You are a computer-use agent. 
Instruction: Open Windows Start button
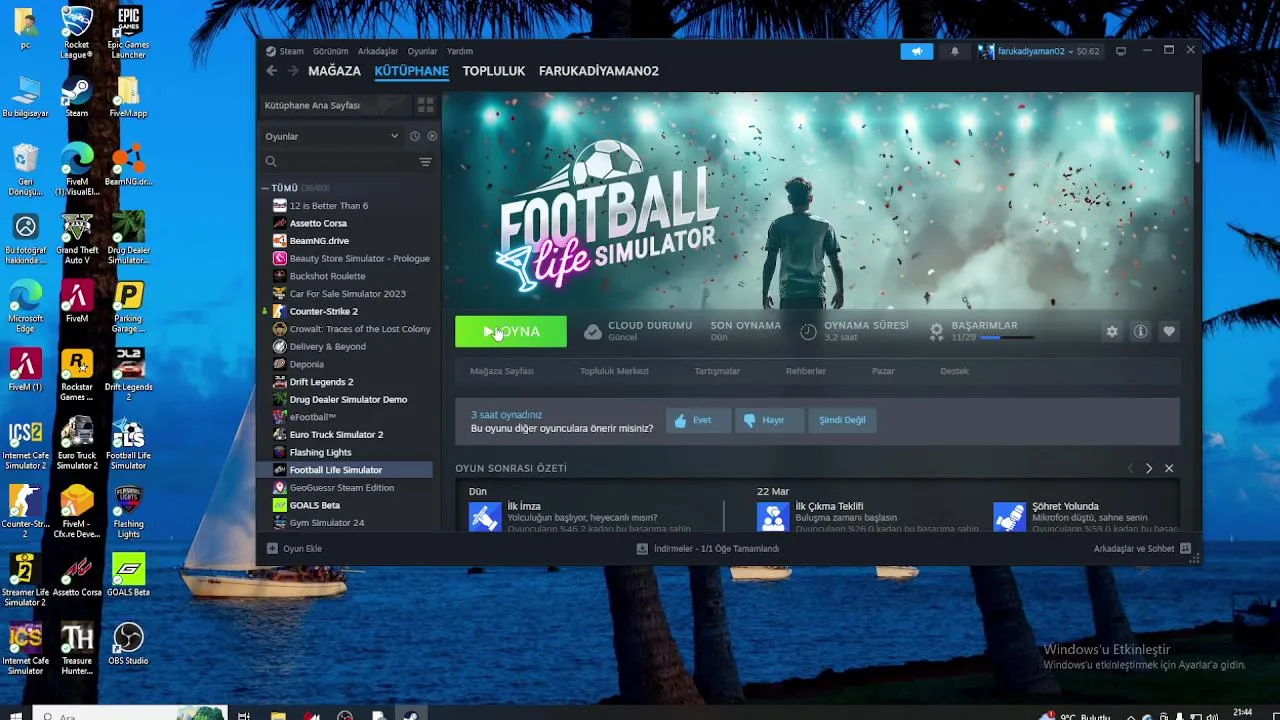16,714
